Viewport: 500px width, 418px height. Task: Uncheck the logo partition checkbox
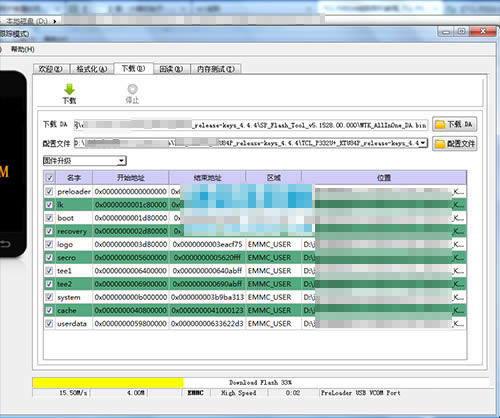tap(49, 244)
